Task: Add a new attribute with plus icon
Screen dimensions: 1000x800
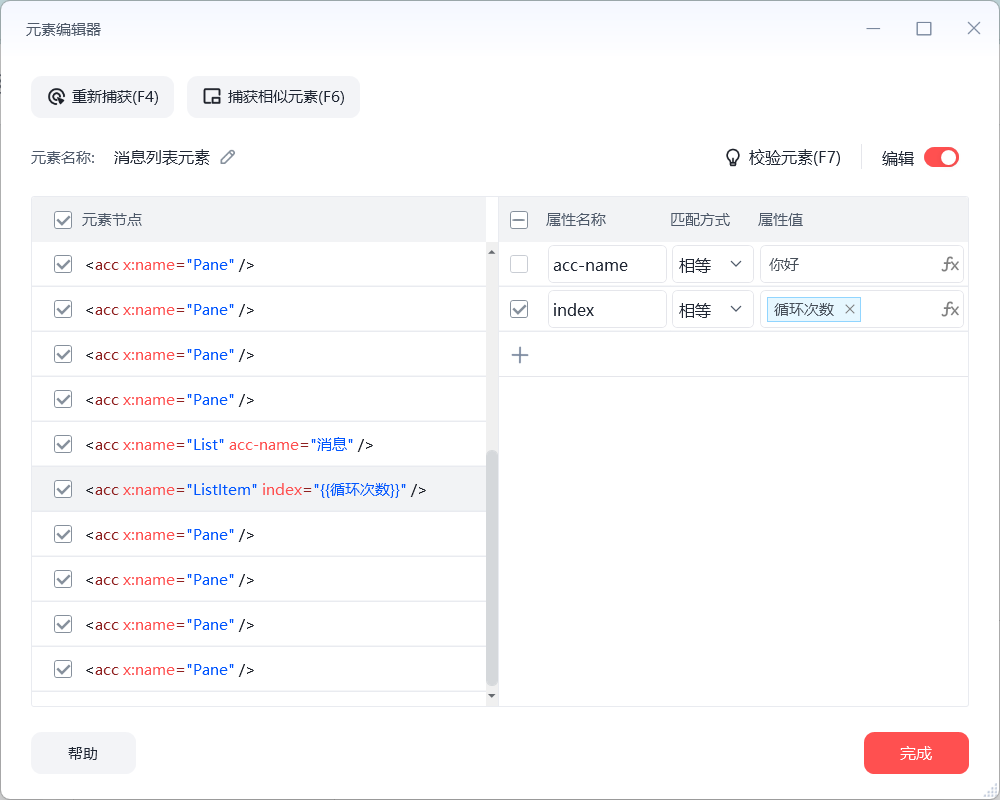Action: pos(520,355)
